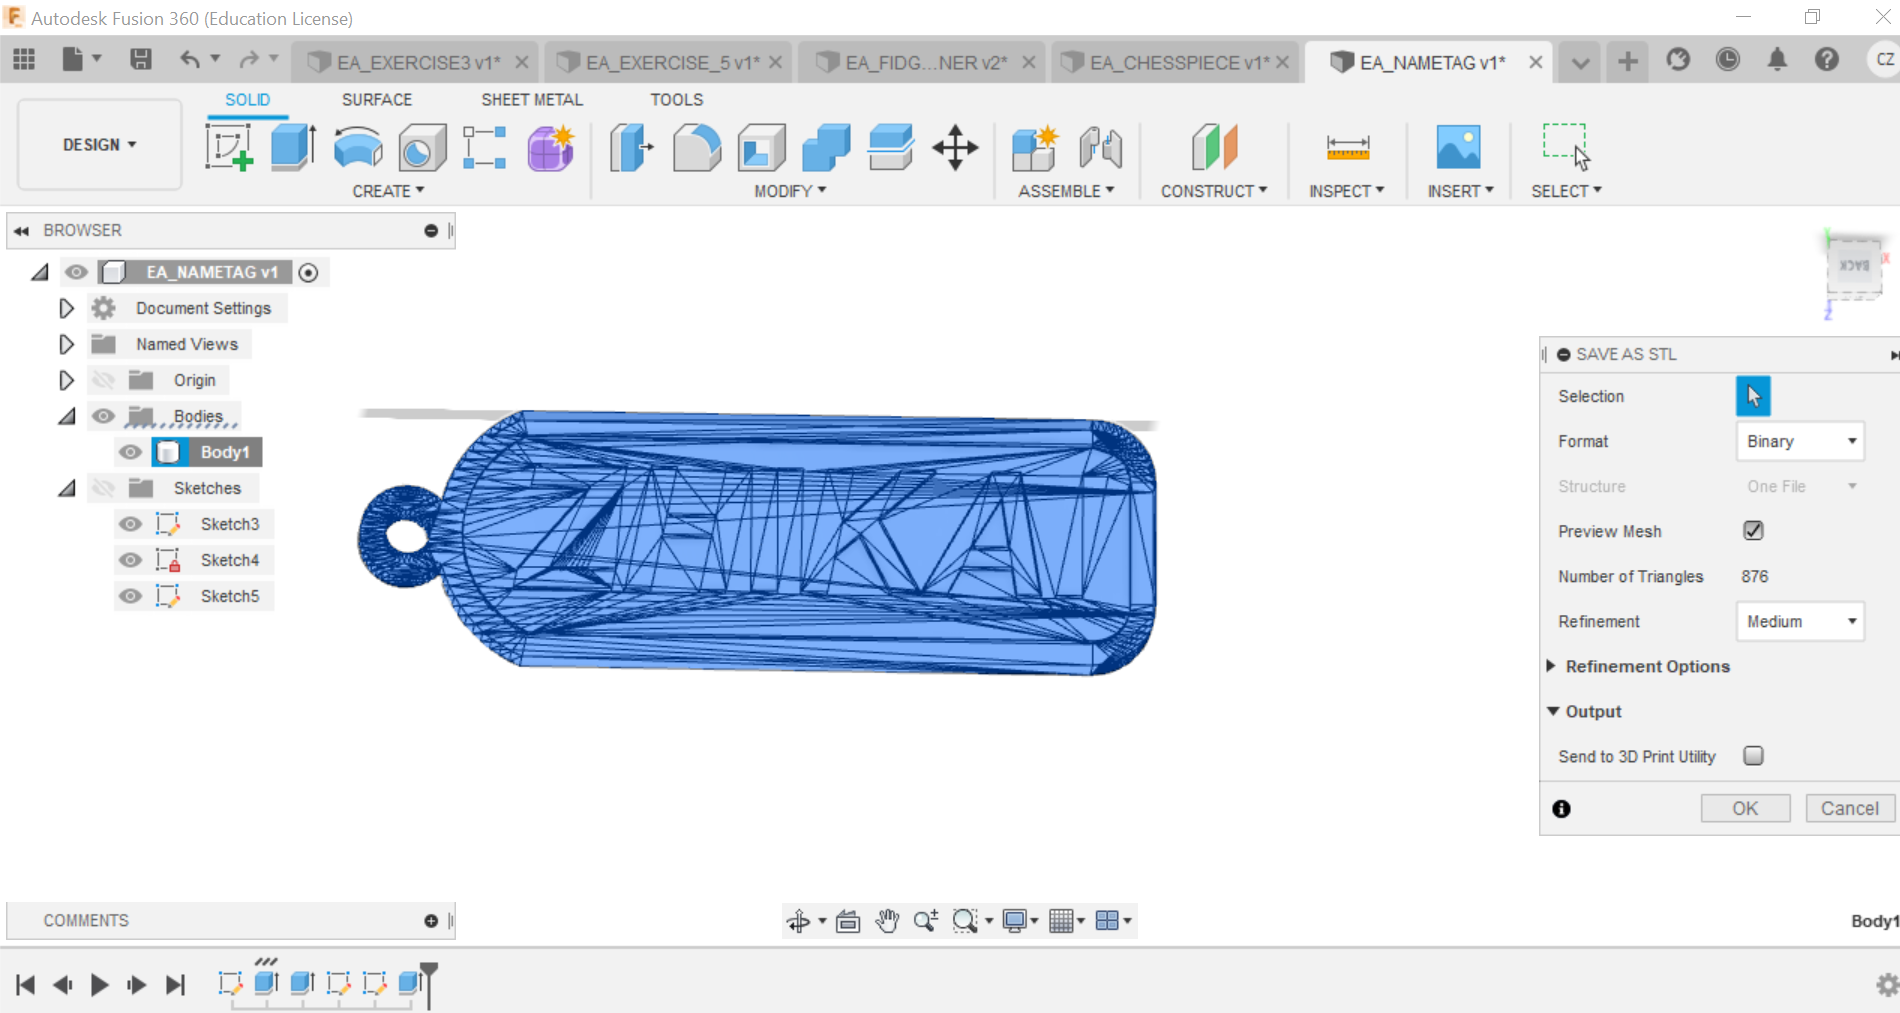The image size is (1900, 1013).
Task: Click the Insert Canvas icon
Action: click(1459, 146)
